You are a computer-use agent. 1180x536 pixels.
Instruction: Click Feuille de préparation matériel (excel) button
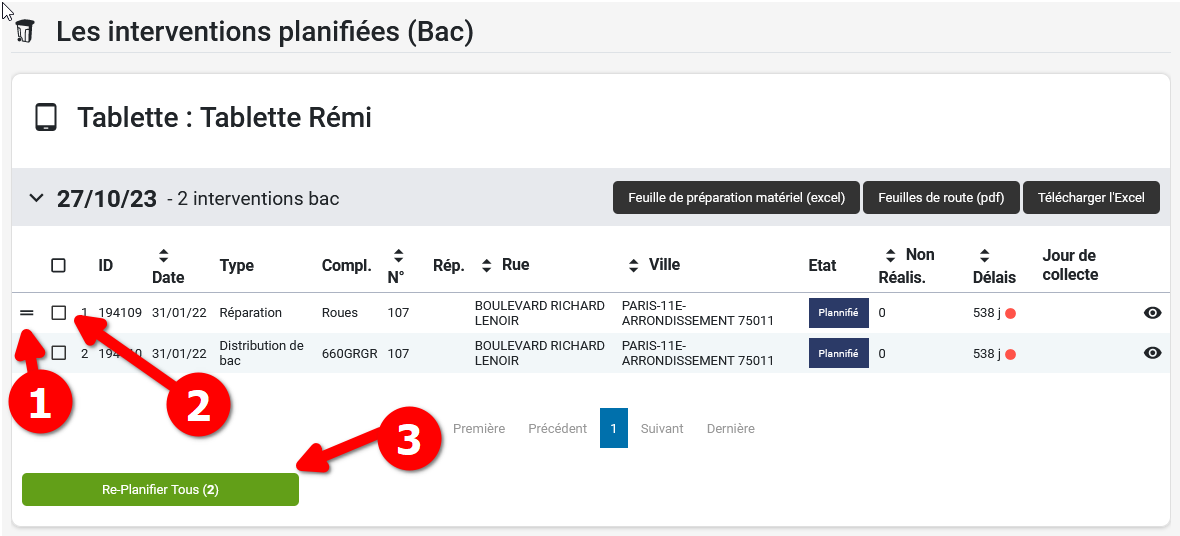(x=736, y=198)
